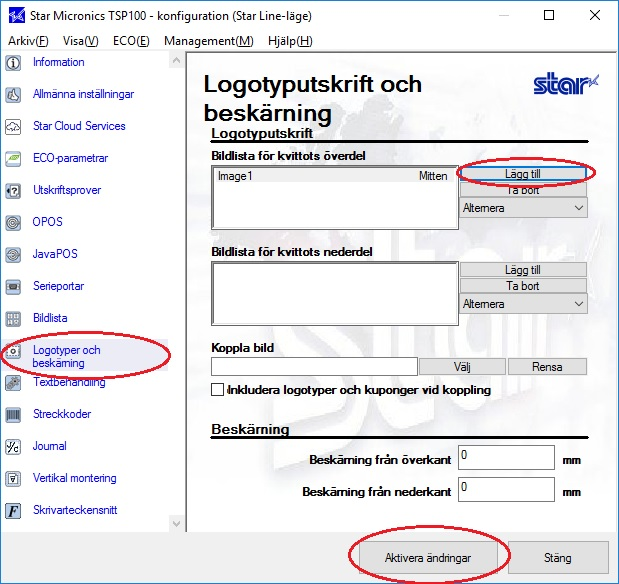Open the Streckkoder settings
Viewport: 619px width, 584px height.
(62, 414)
